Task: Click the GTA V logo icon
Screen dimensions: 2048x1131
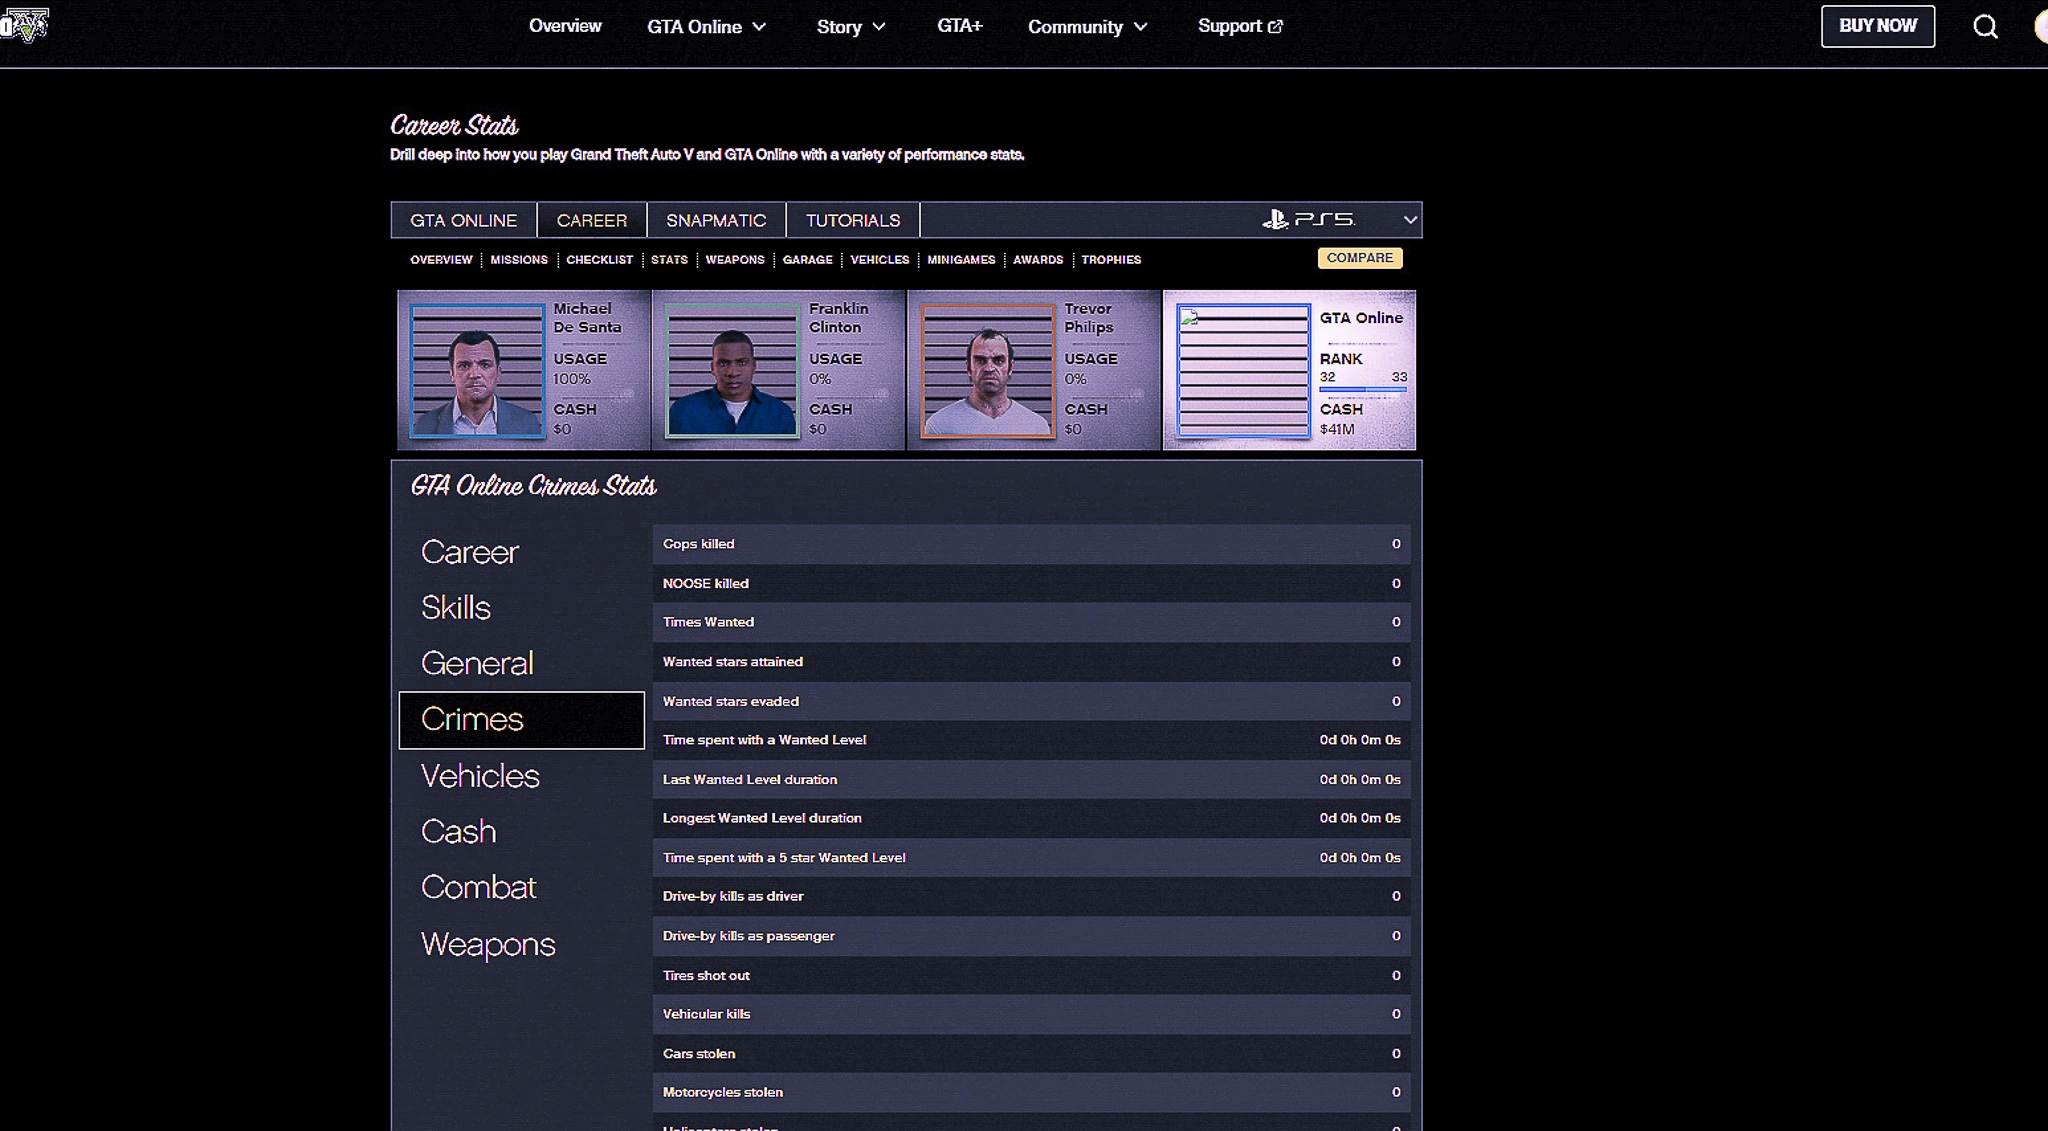Action: pos(25,24)
